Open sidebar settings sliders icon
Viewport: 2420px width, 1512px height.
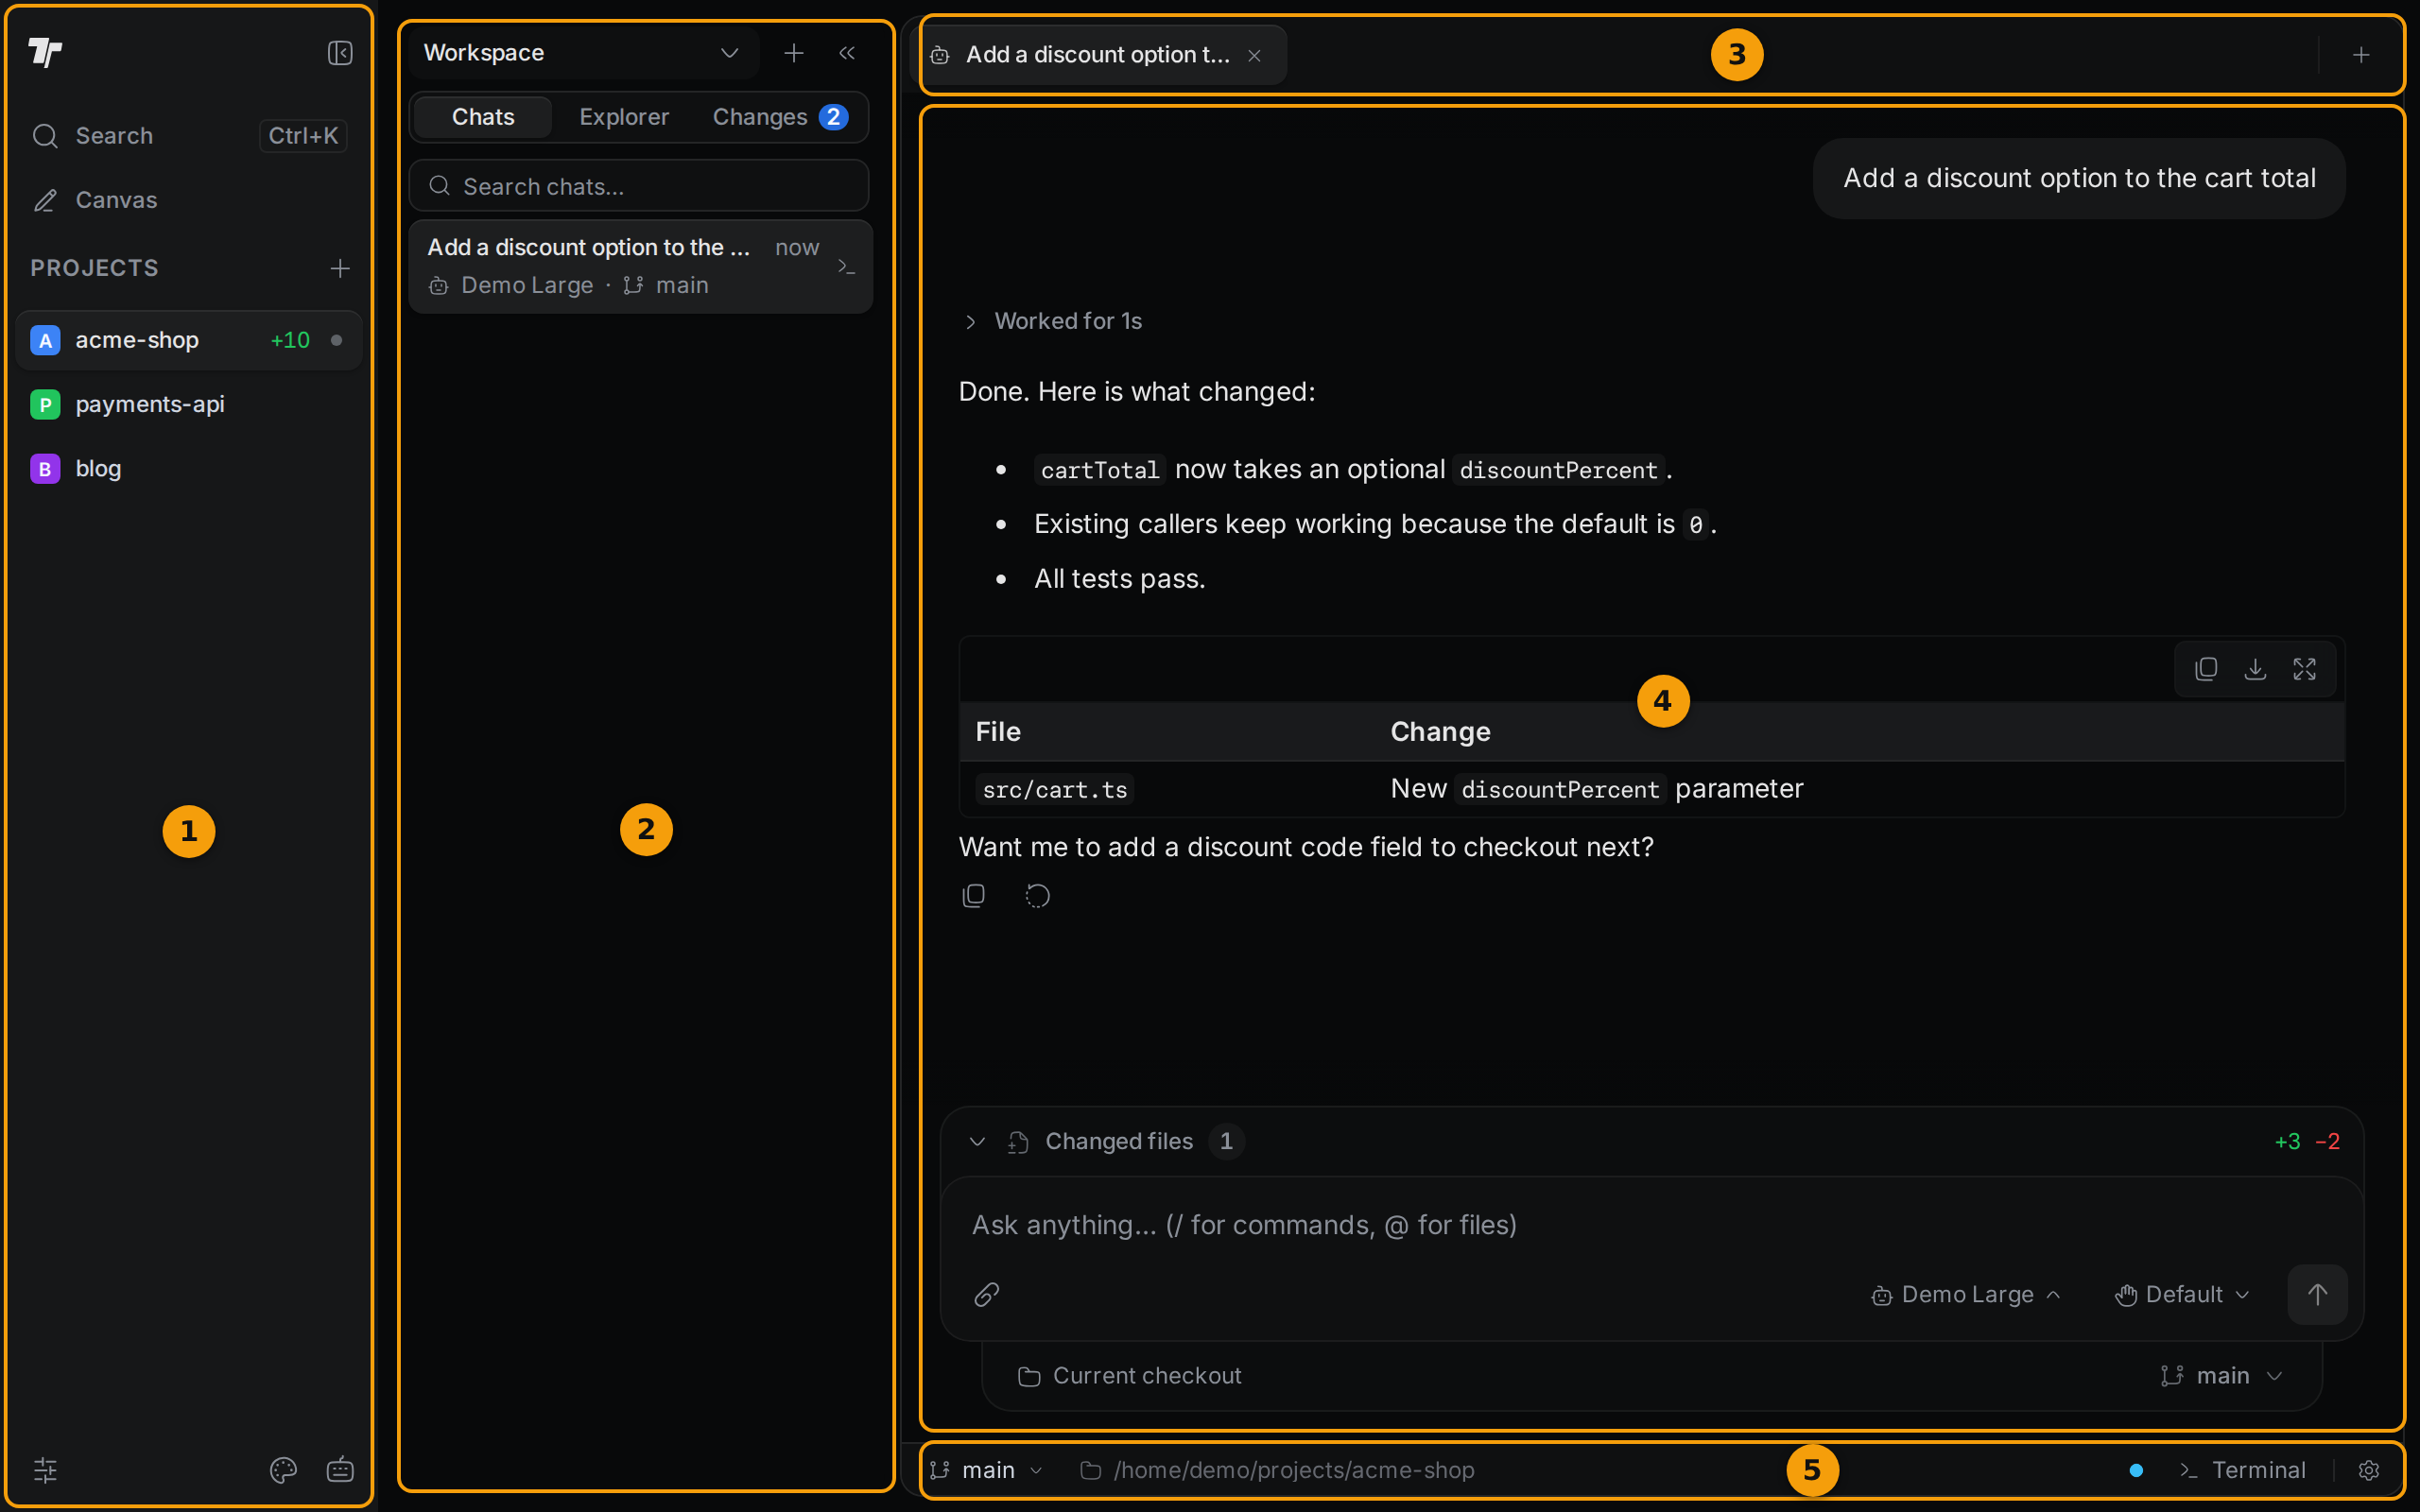[x=46, y=1469]
